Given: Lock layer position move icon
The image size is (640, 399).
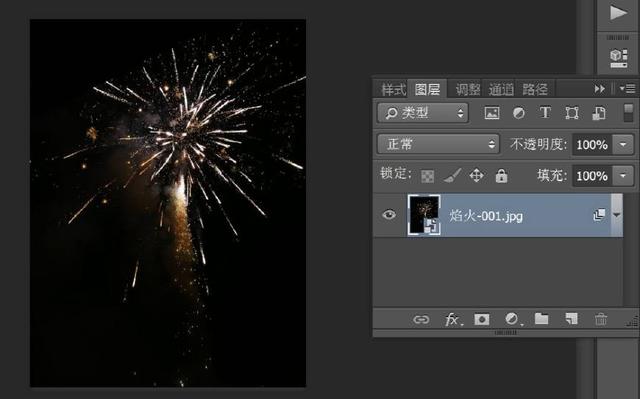Looking at the screenshot, I should click(x=476, y=176).
